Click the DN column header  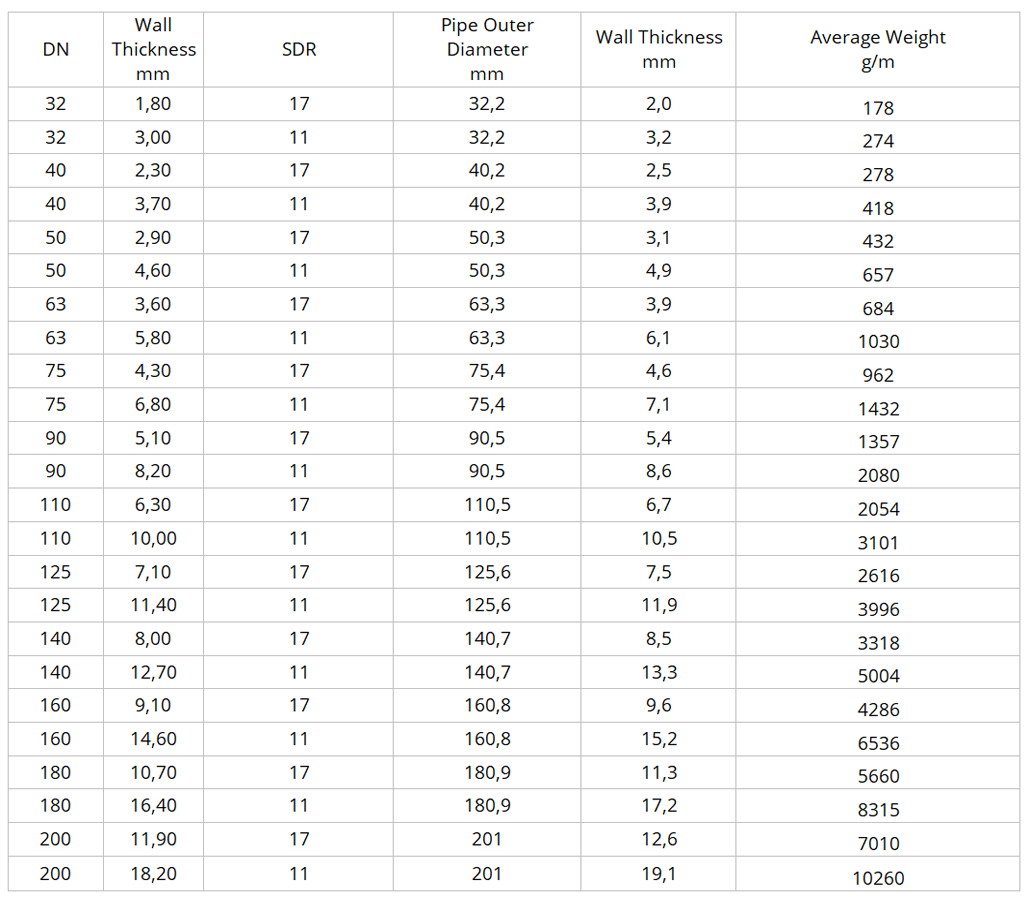click(x=56, y=49)
